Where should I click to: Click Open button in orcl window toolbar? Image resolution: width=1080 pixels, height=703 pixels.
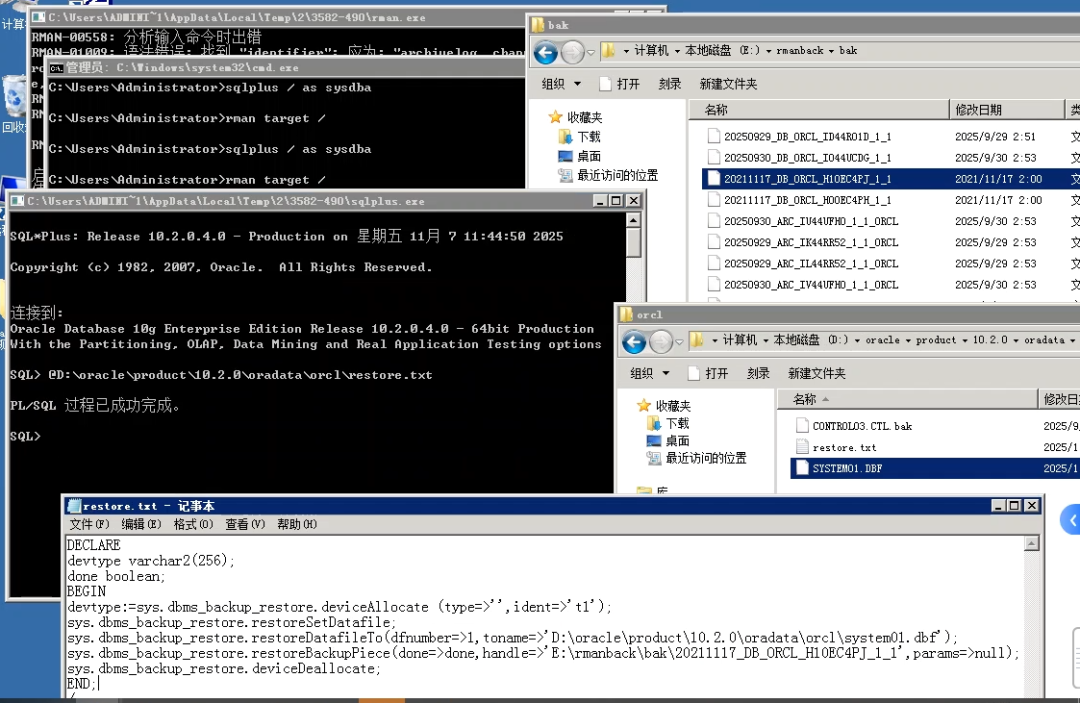point(708,373)
